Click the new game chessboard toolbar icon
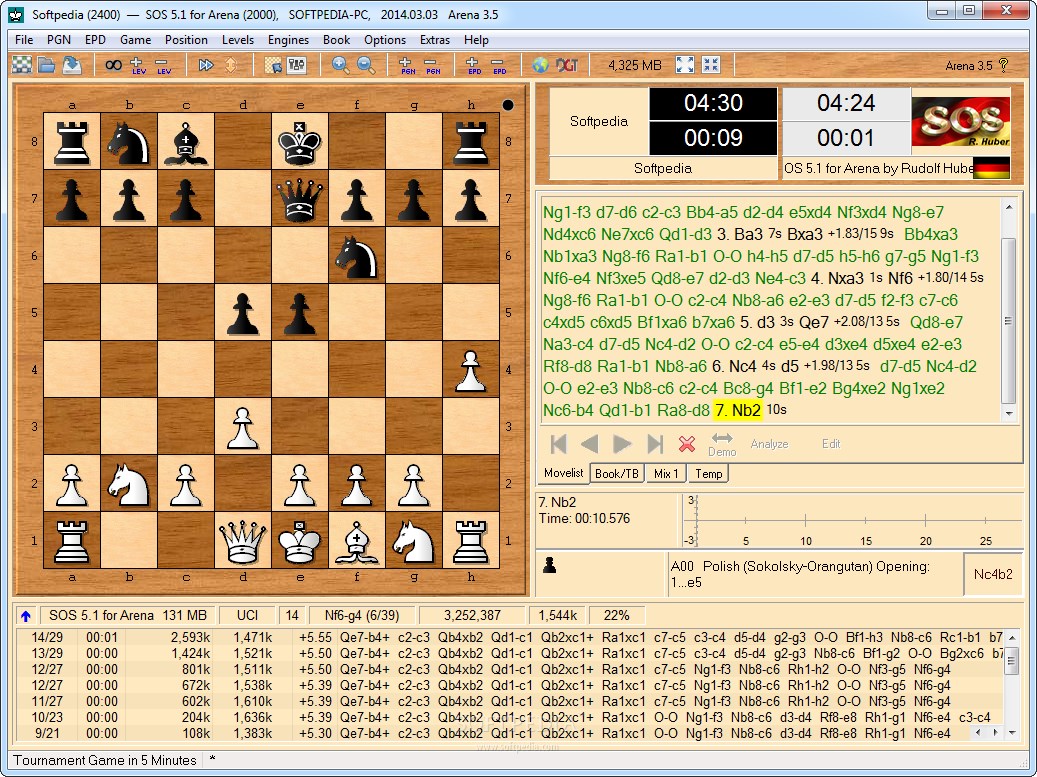 [x=22, y=65]
